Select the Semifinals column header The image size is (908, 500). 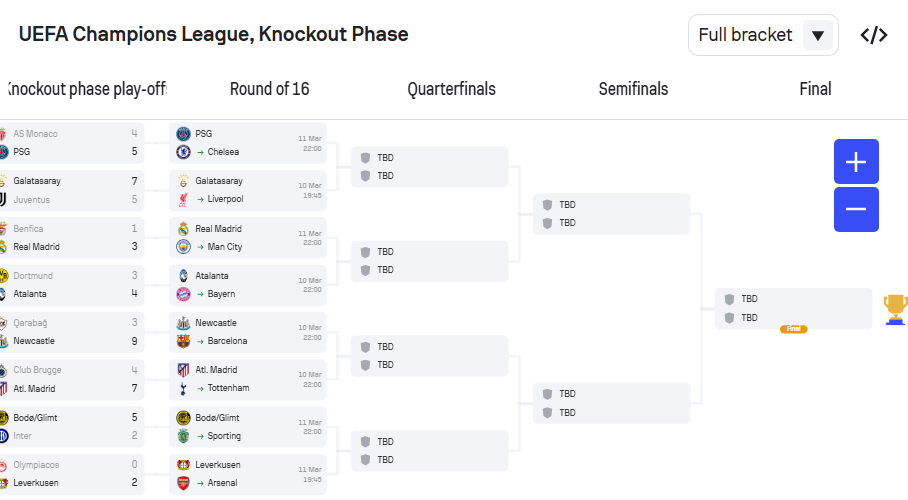pos(633,89)
